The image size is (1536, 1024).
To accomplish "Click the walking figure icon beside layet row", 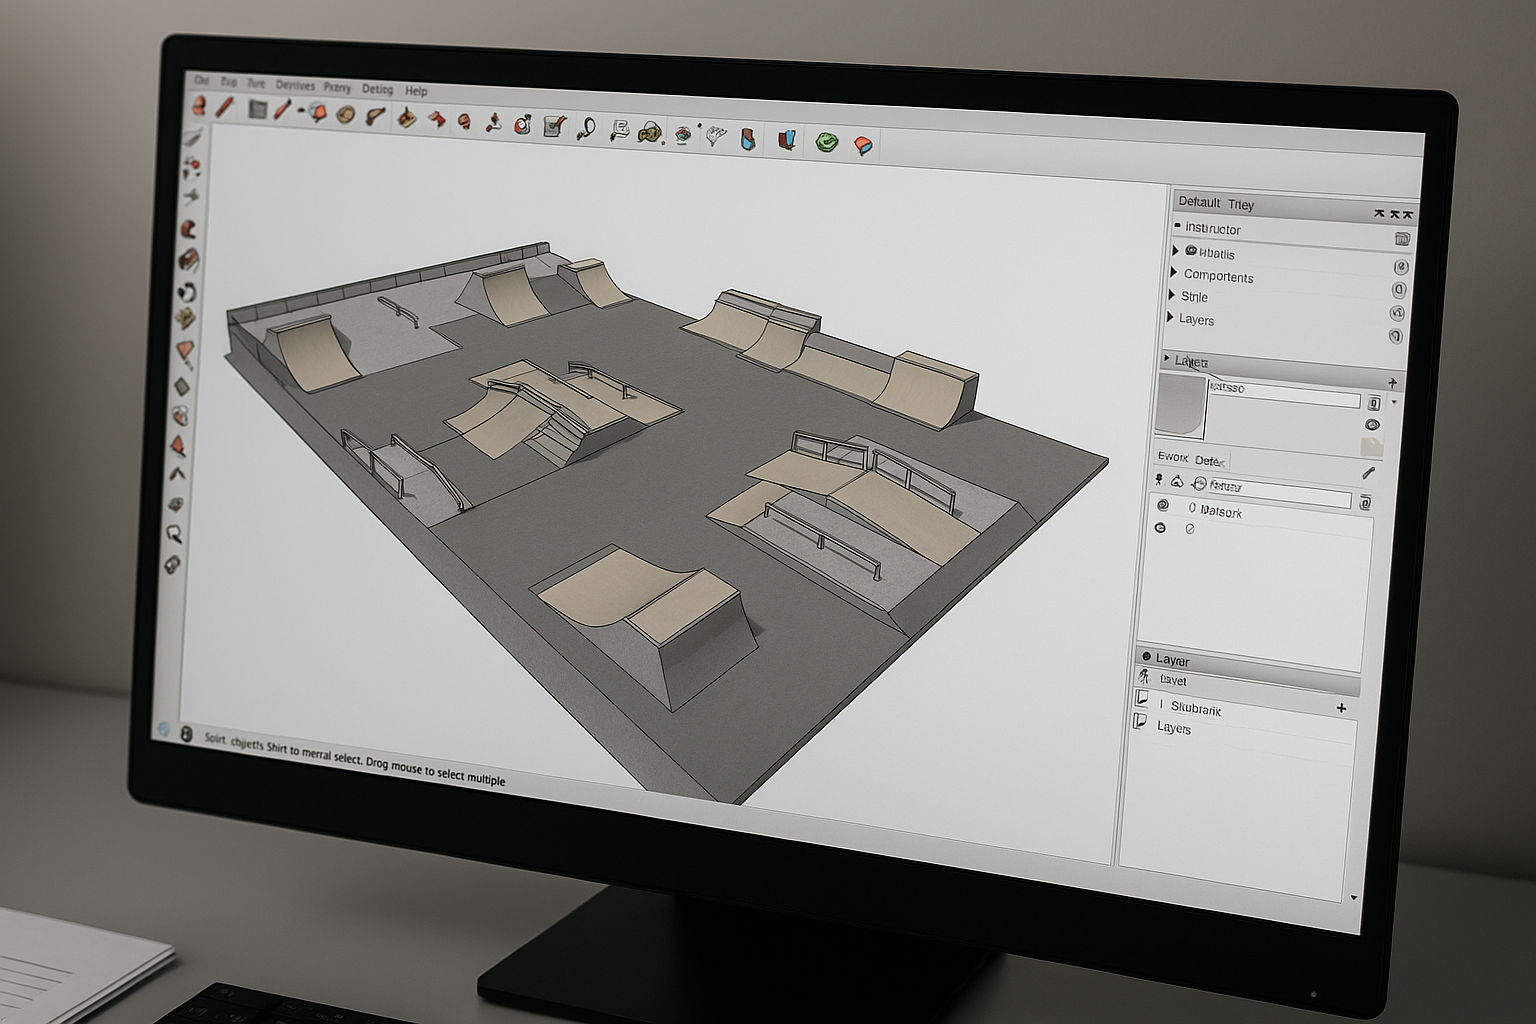I will coord(1144,677).
